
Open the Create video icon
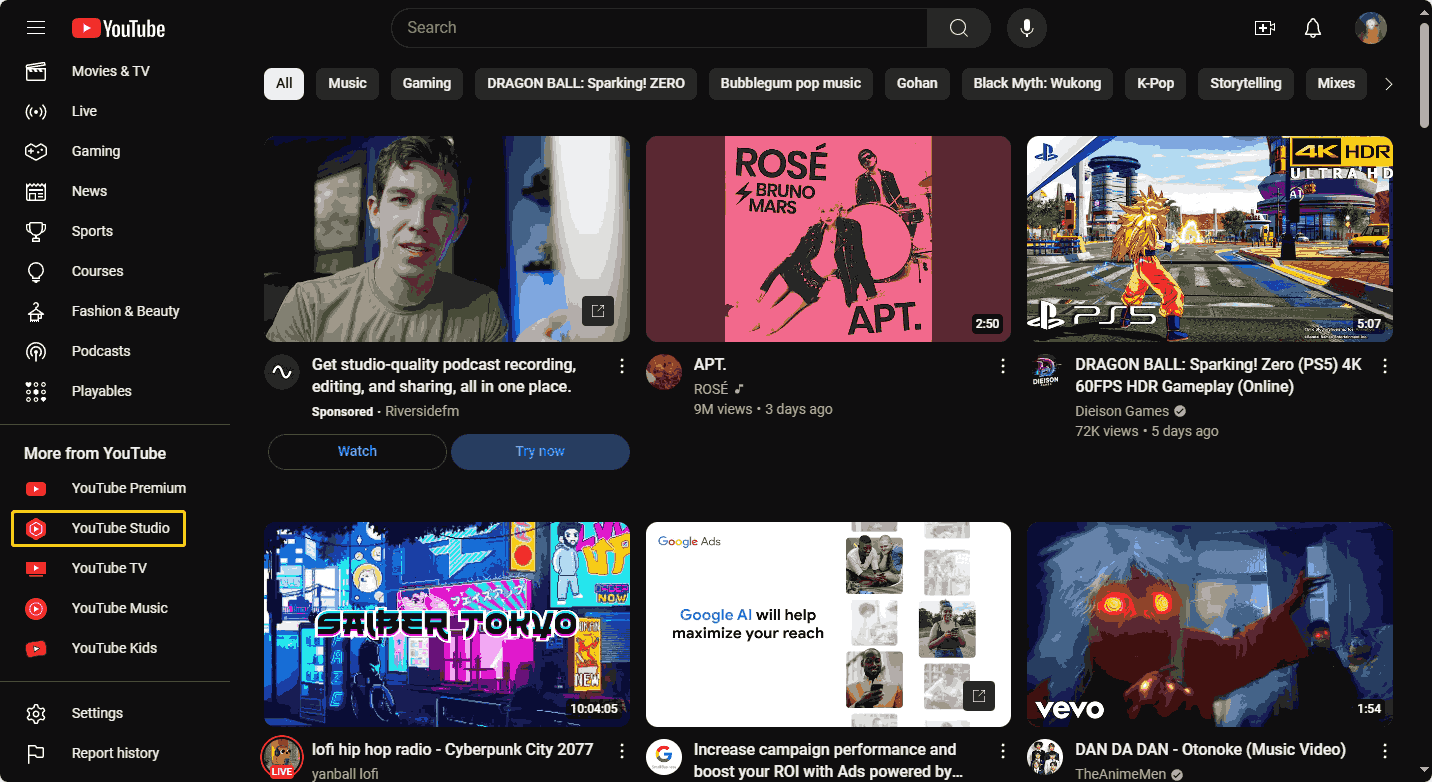click(x=1265, y=28)
